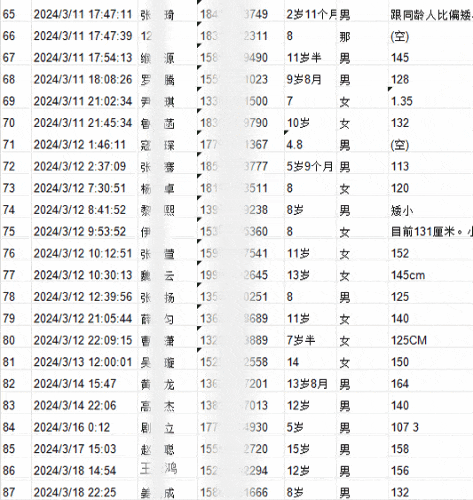Click timestamp cell 2024/3/17 15:03
Screen dimensions: 473x500
pos(84,449)
